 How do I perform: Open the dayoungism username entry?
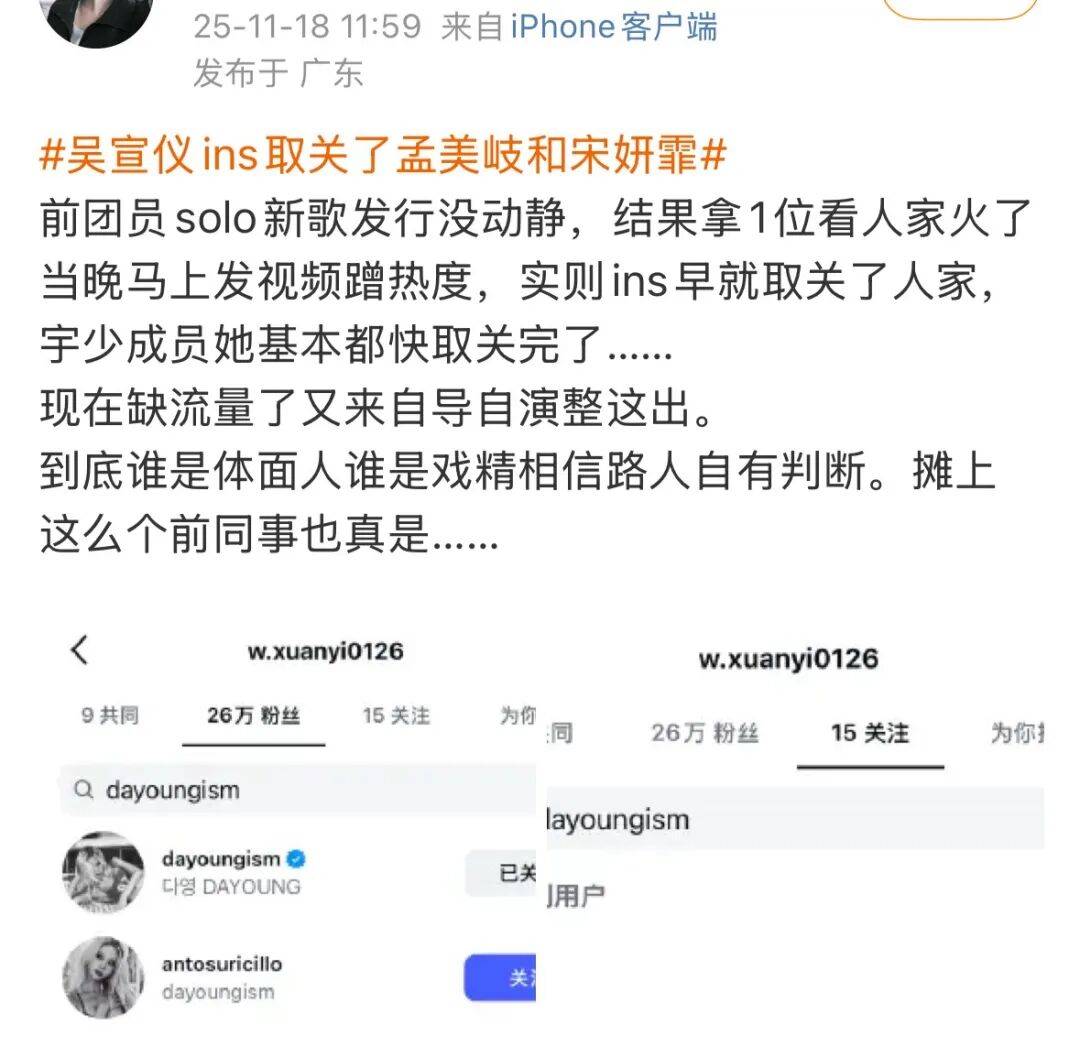click(x=220, y=859)
